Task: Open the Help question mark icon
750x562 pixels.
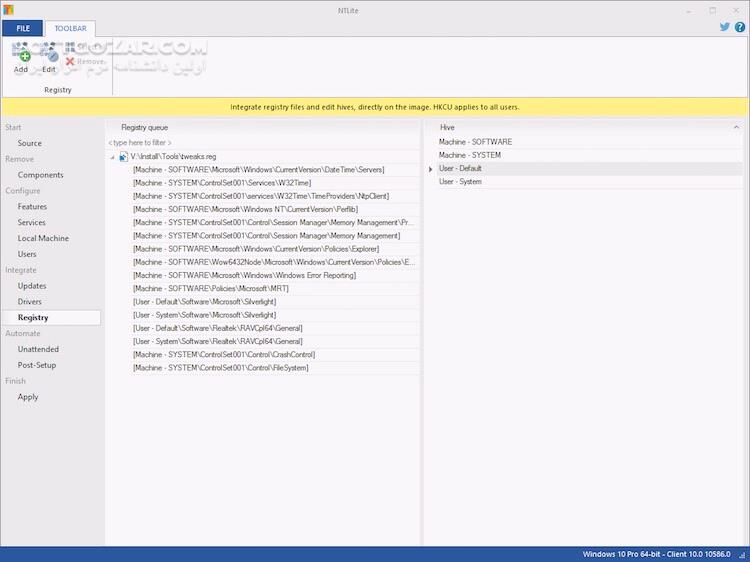Action: pyautogui.click(x=739, y=28)
